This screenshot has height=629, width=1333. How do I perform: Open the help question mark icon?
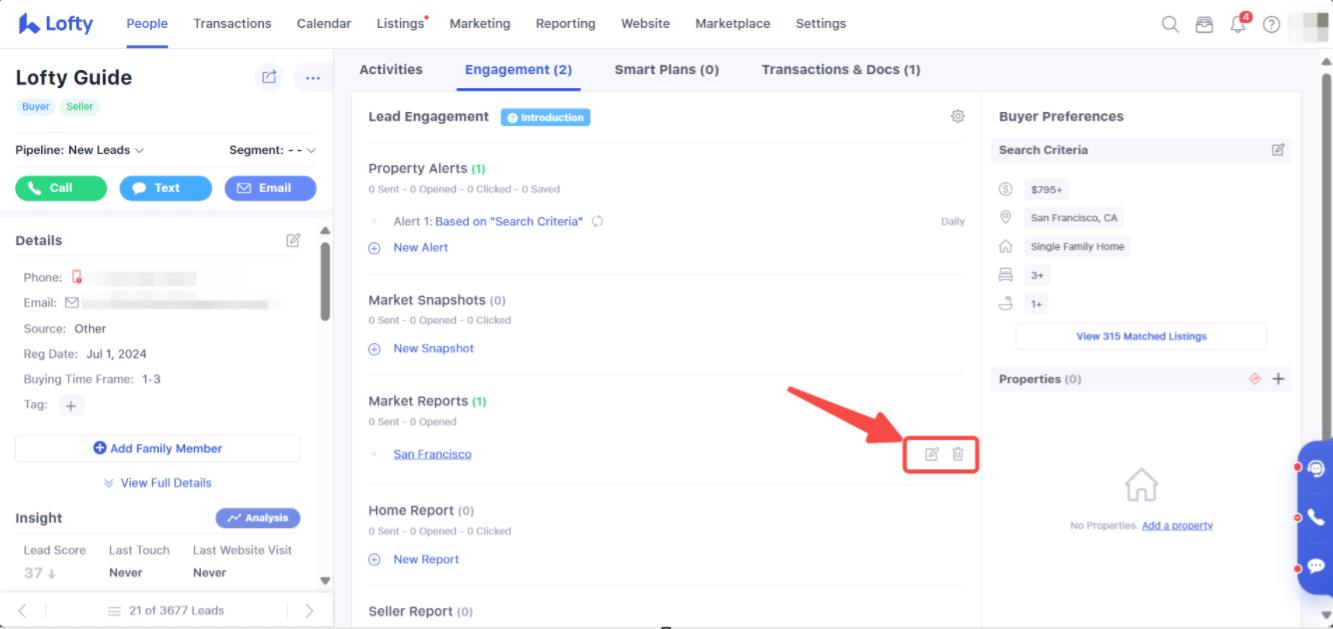pos(1271,24)
